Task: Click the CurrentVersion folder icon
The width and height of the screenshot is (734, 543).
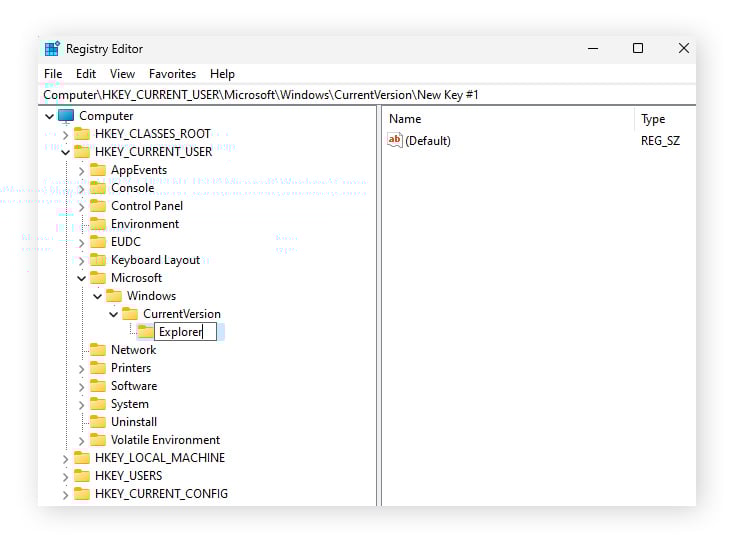Action: pyautogui.click(x=130, y=314)
